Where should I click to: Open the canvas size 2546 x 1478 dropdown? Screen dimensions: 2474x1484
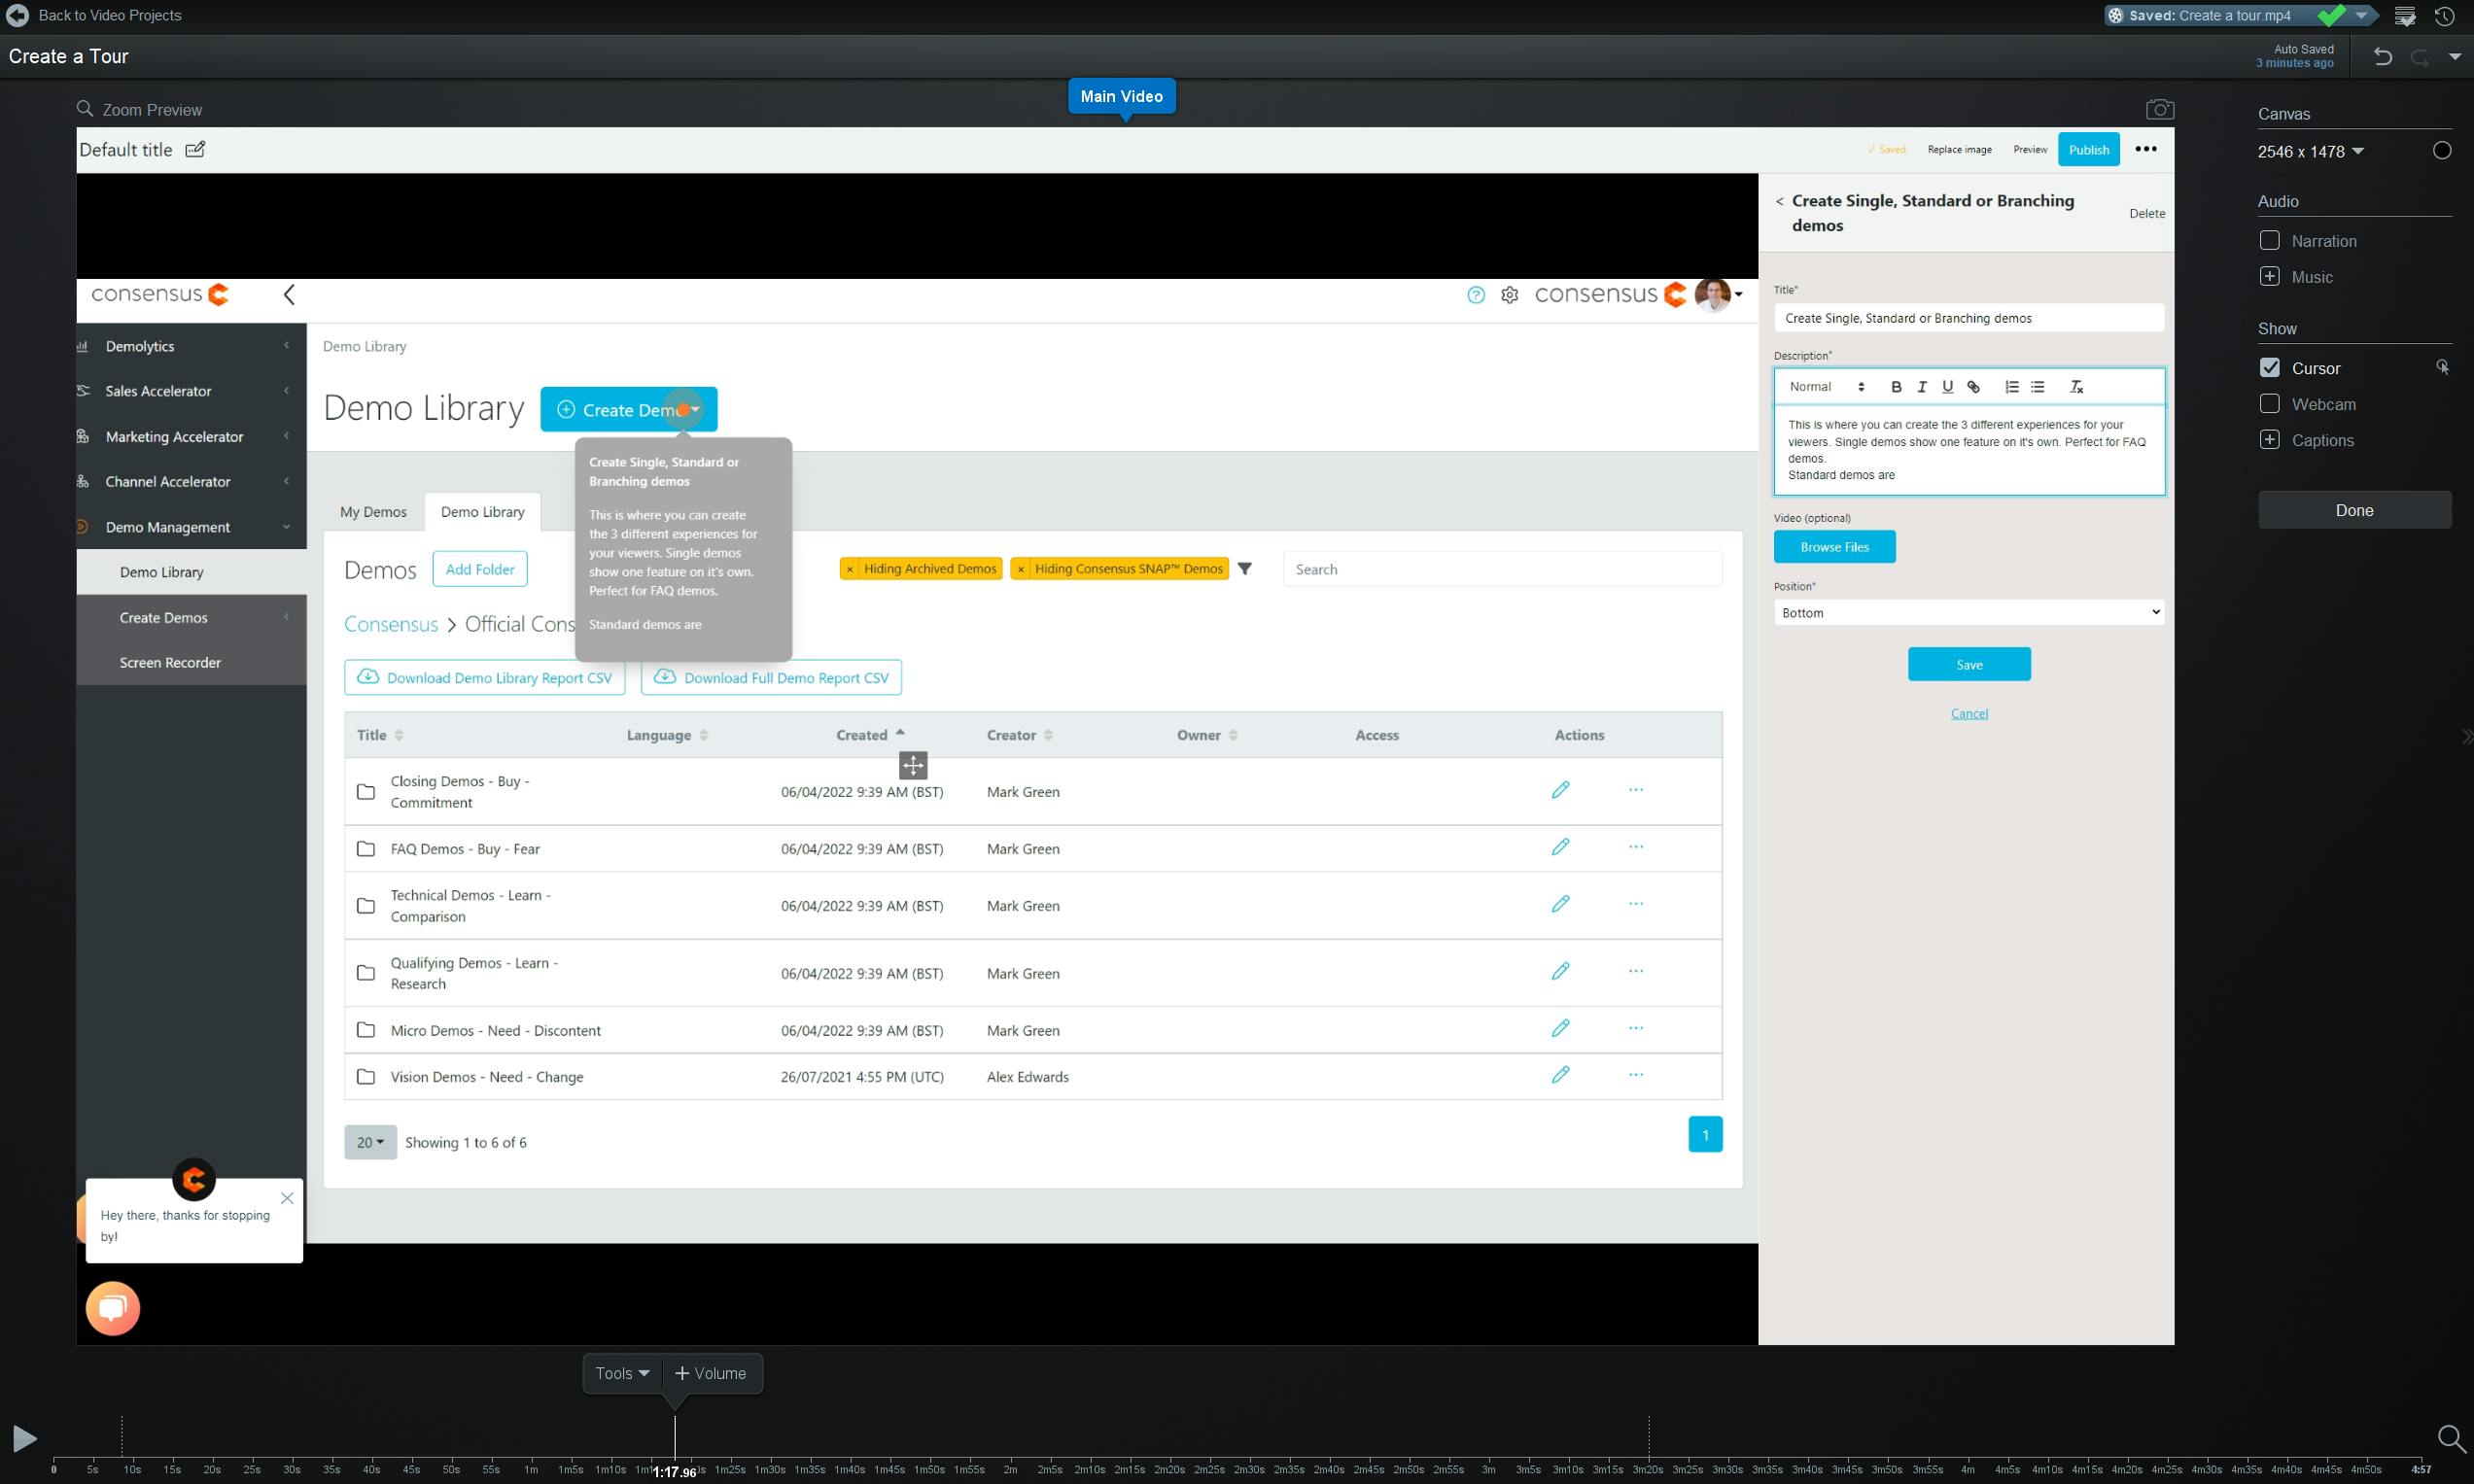click(2310, 152)
